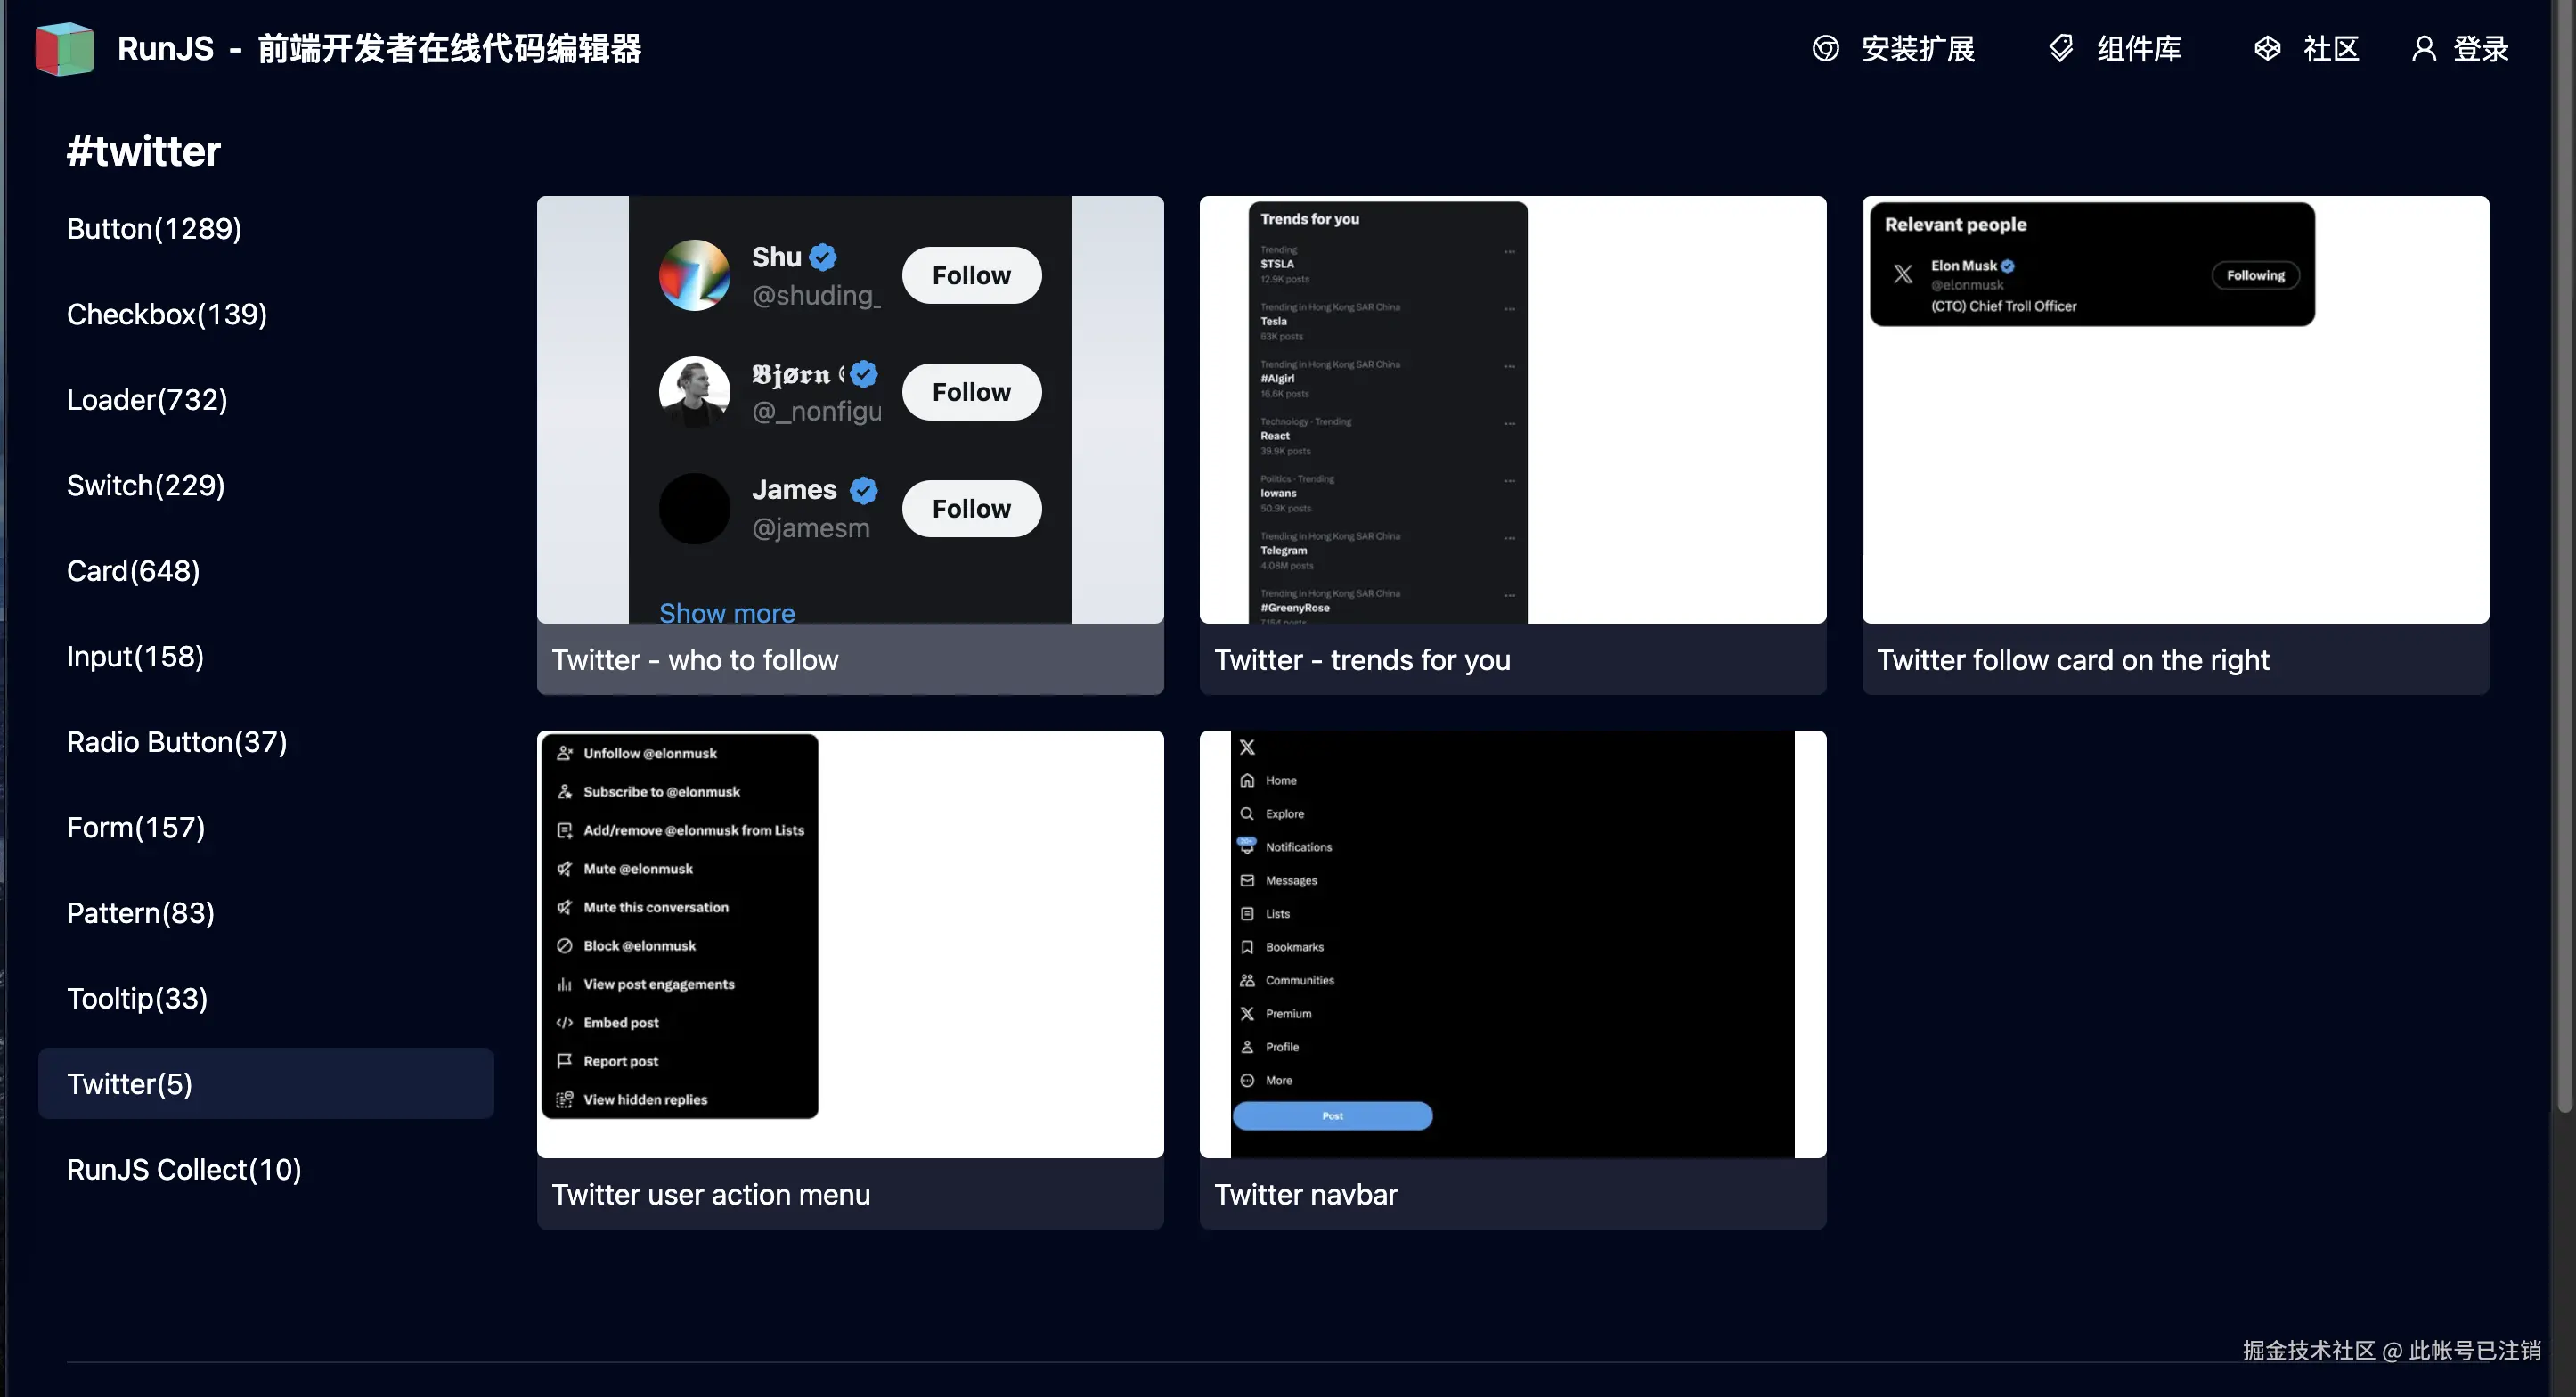Click the RunJS site title text
2576x1397 pixels.
click(379, 48)
